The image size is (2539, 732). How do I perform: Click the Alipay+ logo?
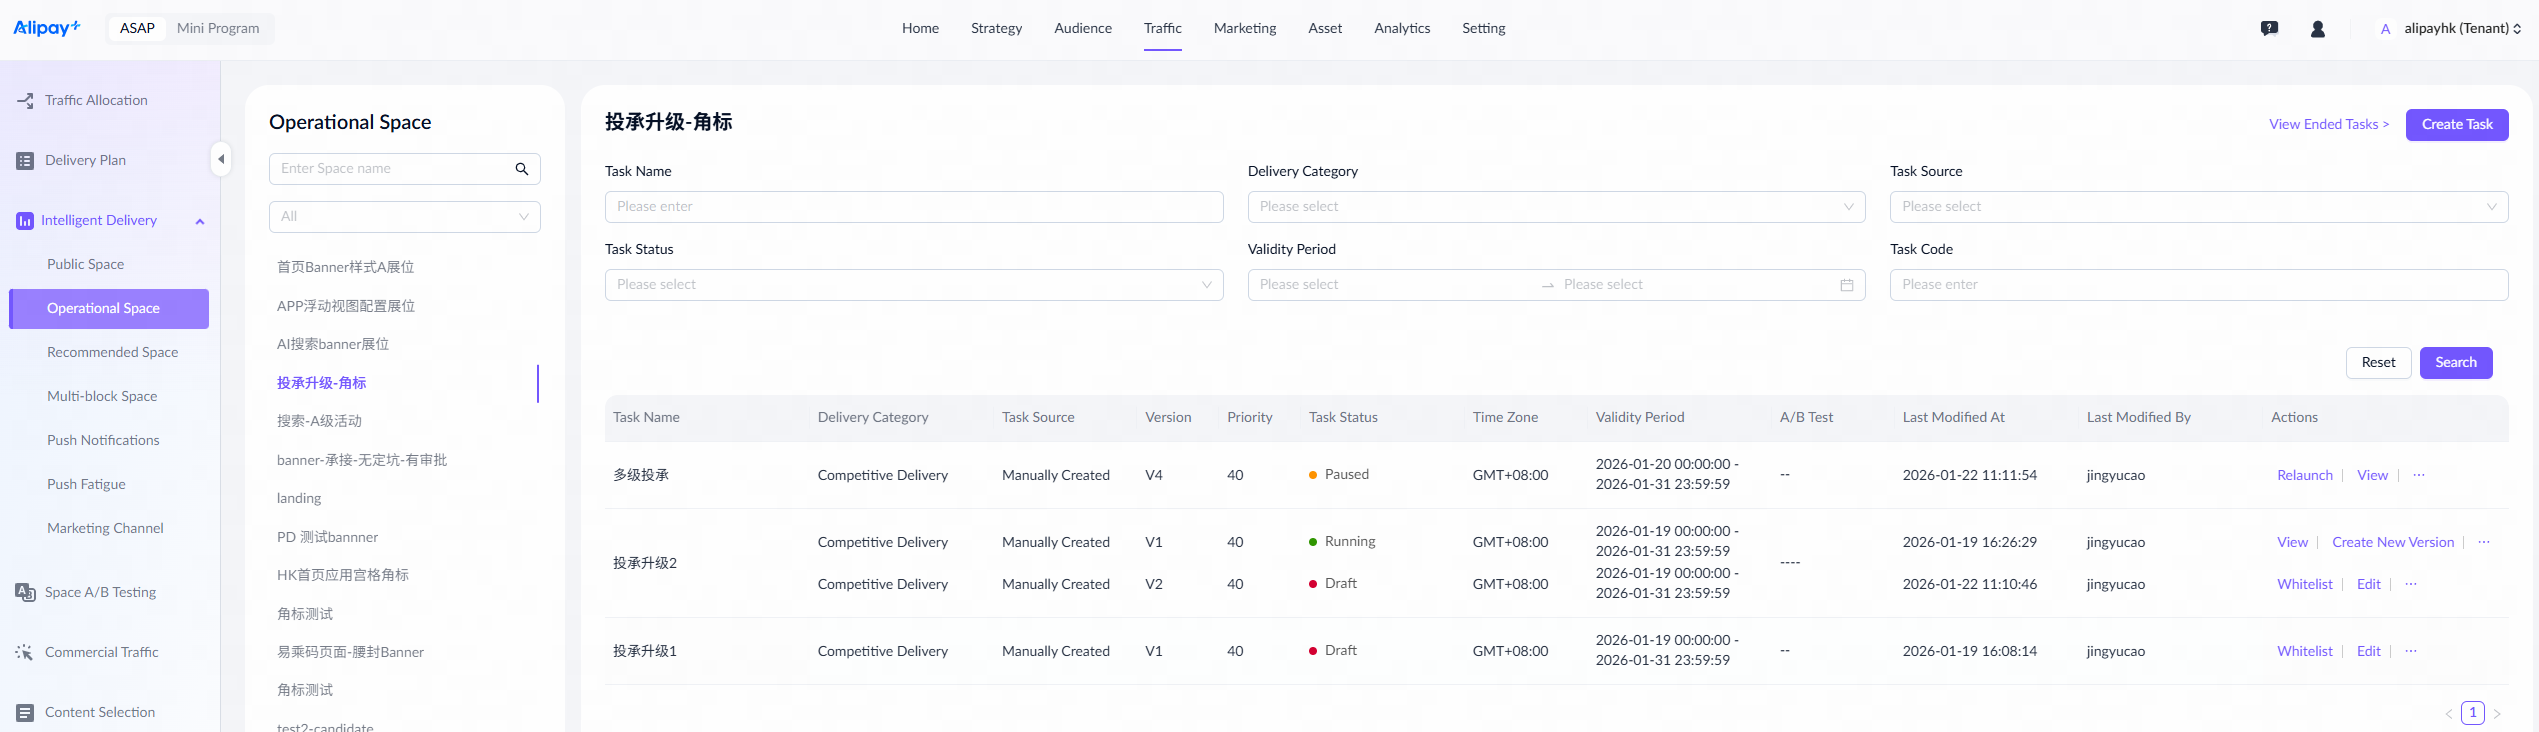coord(47,28)
